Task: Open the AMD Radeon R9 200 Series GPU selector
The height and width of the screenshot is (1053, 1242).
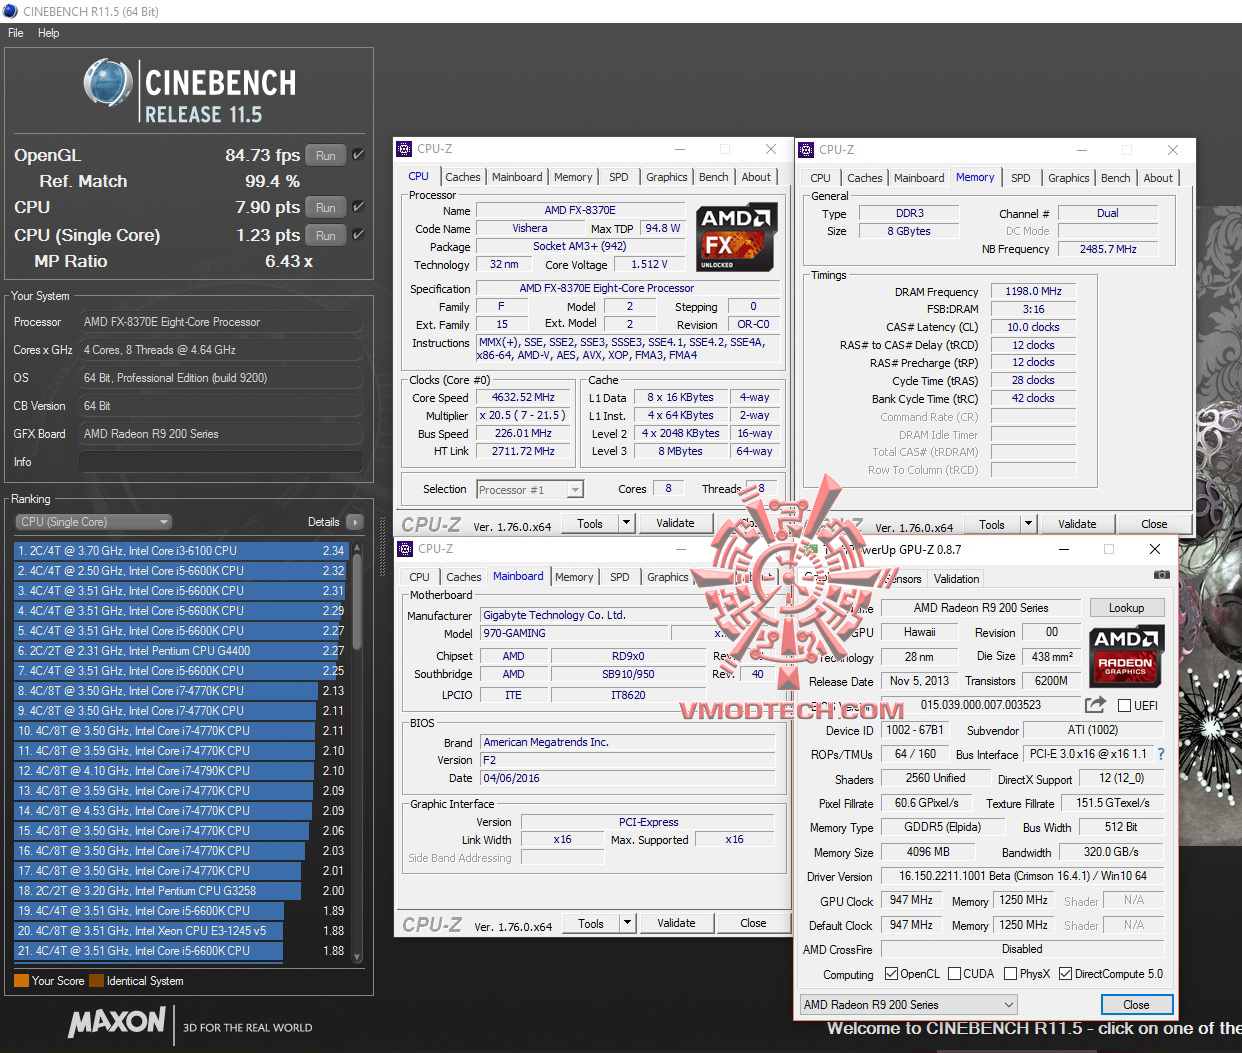Action: (908, 1005)
